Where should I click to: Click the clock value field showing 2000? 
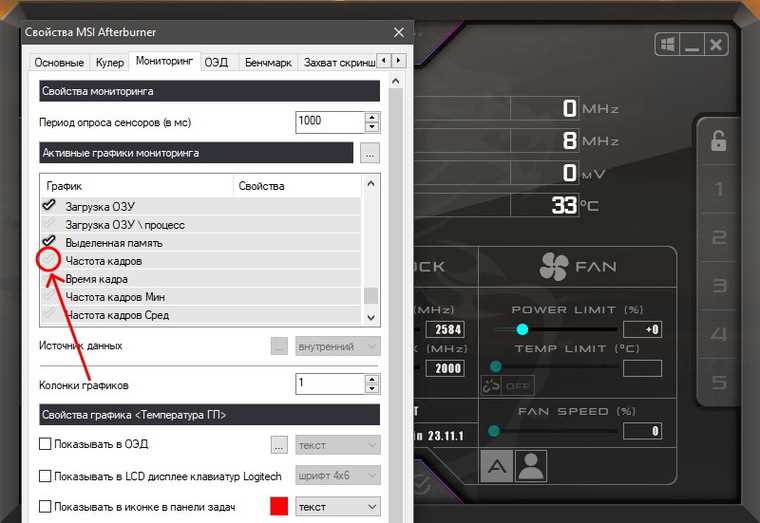point(445,368)
